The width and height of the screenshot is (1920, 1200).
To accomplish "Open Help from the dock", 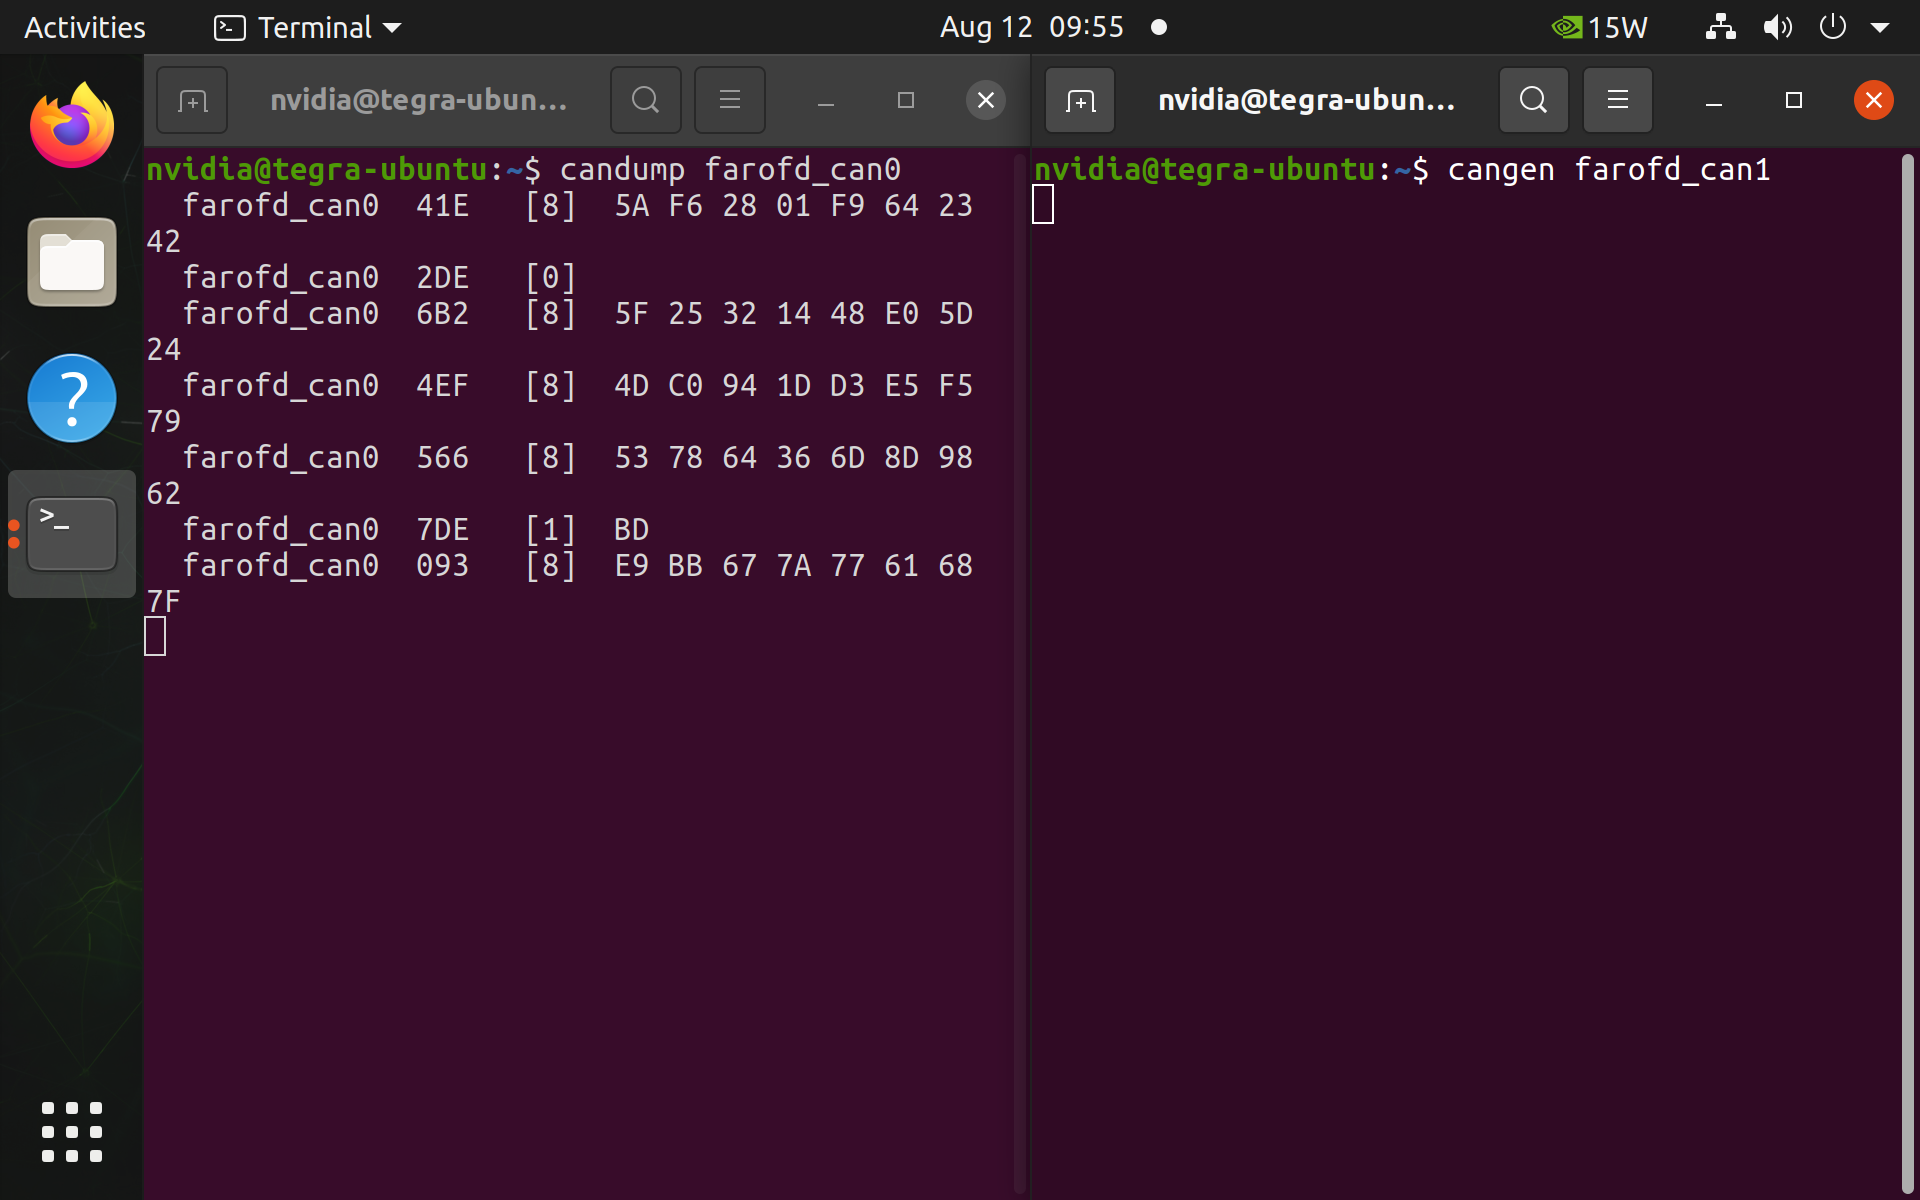I will (x=72, y=398).
